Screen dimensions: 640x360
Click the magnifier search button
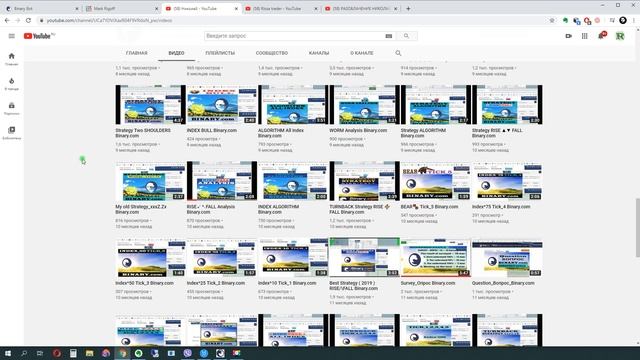406,36
